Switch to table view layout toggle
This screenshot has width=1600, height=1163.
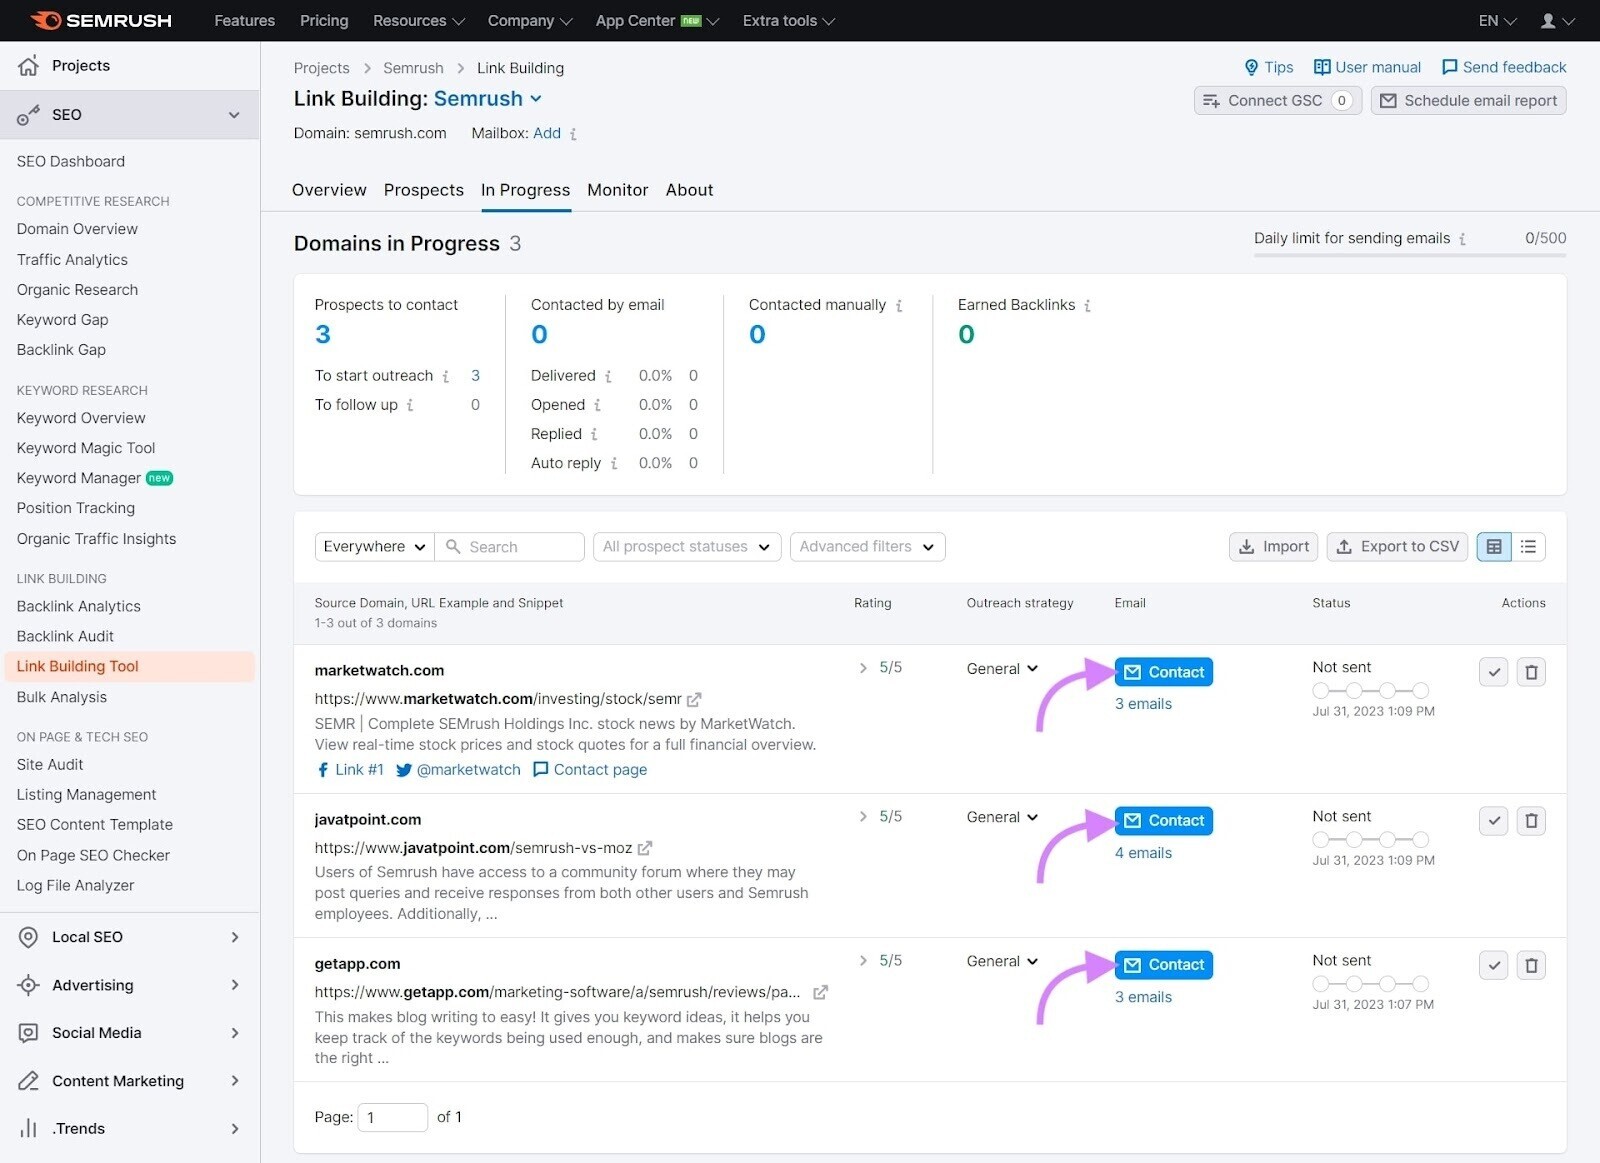click(x=1494, y=547)
